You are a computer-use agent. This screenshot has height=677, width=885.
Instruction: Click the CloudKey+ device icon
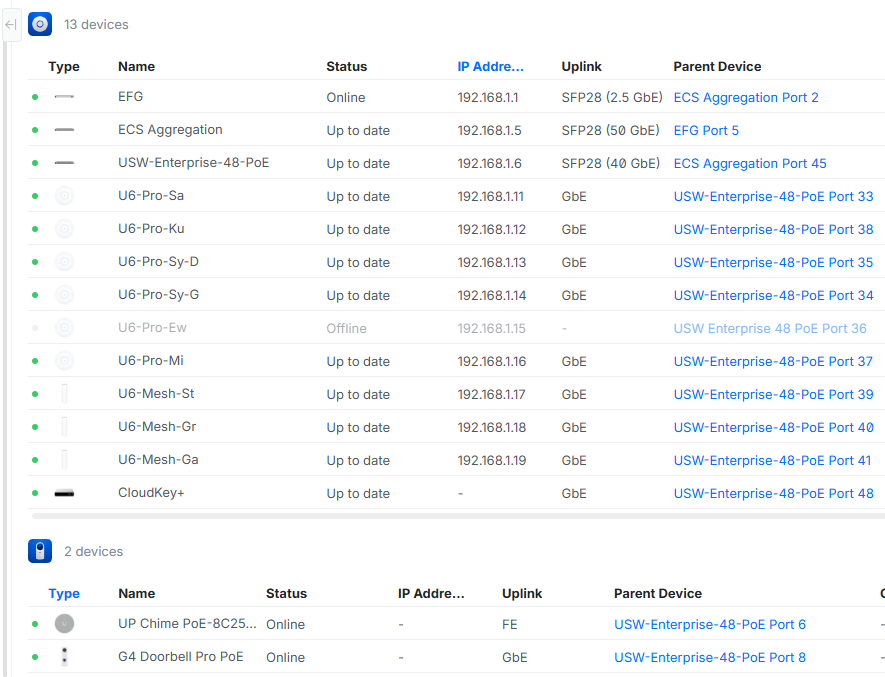point(64,493)
